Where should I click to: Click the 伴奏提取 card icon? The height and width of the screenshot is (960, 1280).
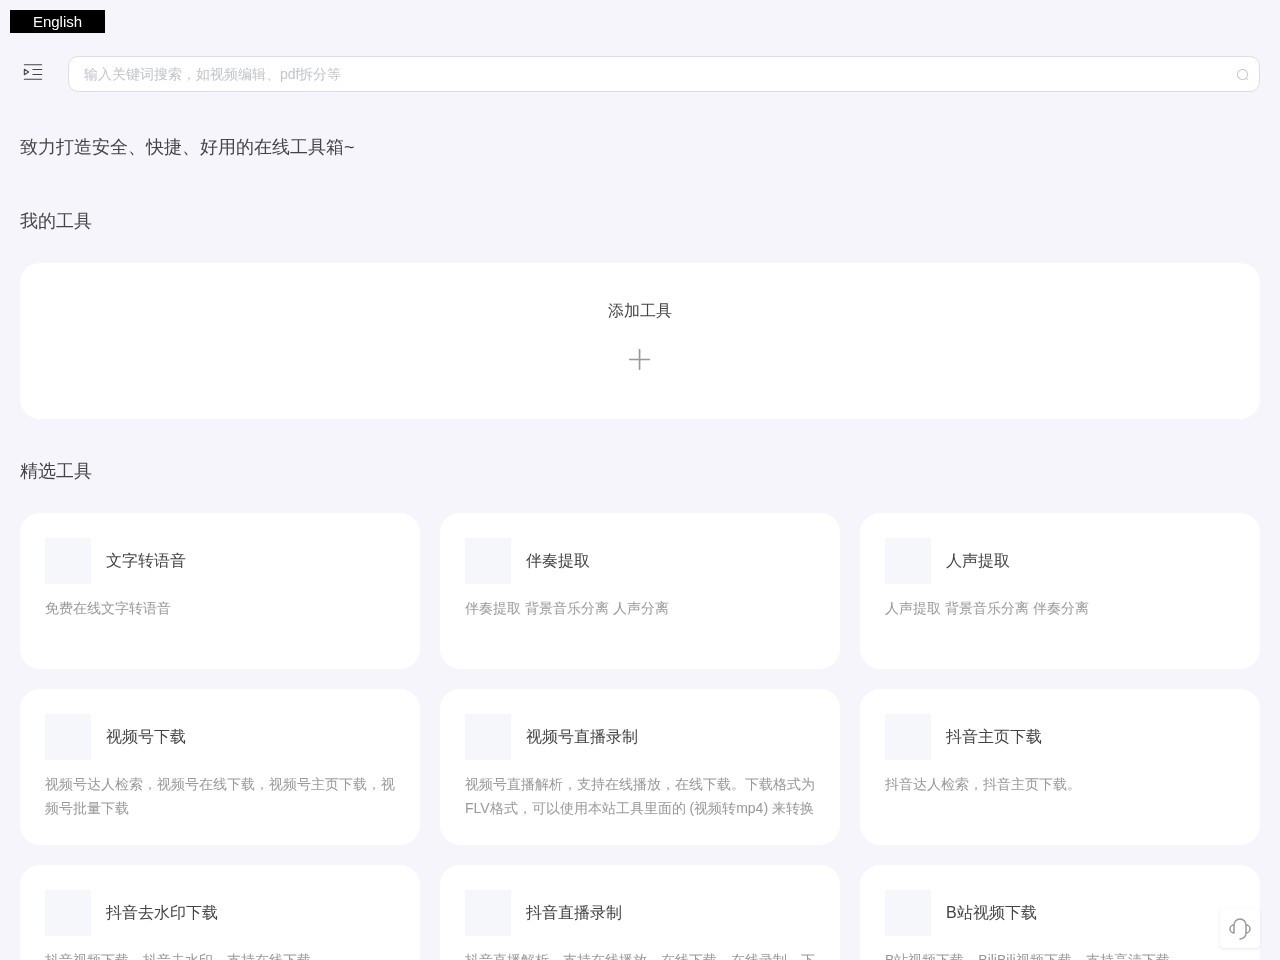coord(488,561)
